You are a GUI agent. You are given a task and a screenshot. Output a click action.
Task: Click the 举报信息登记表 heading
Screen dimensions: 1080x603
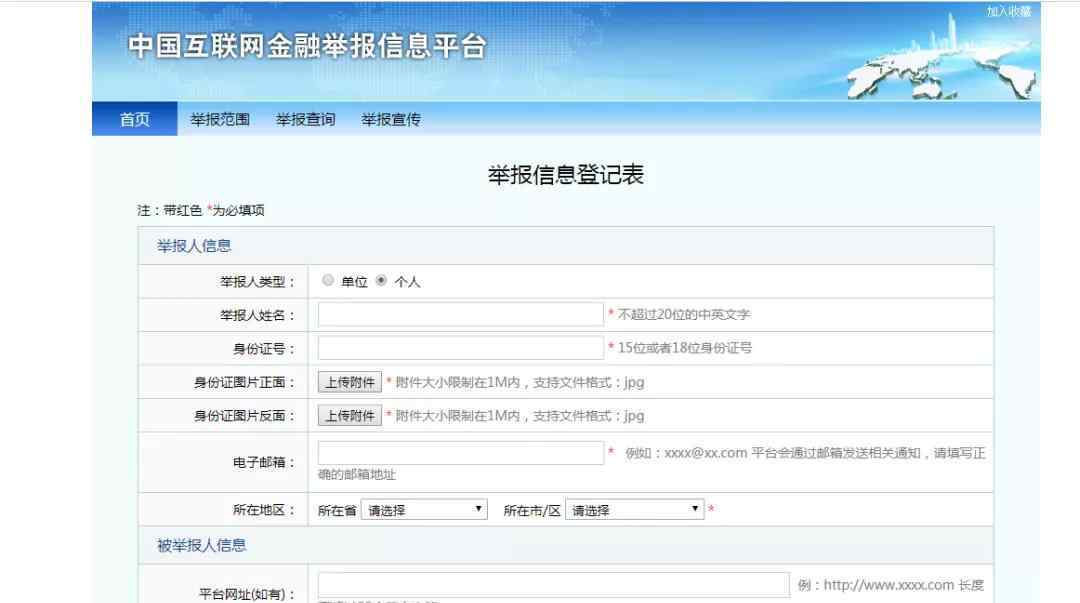tap(565, 174)
